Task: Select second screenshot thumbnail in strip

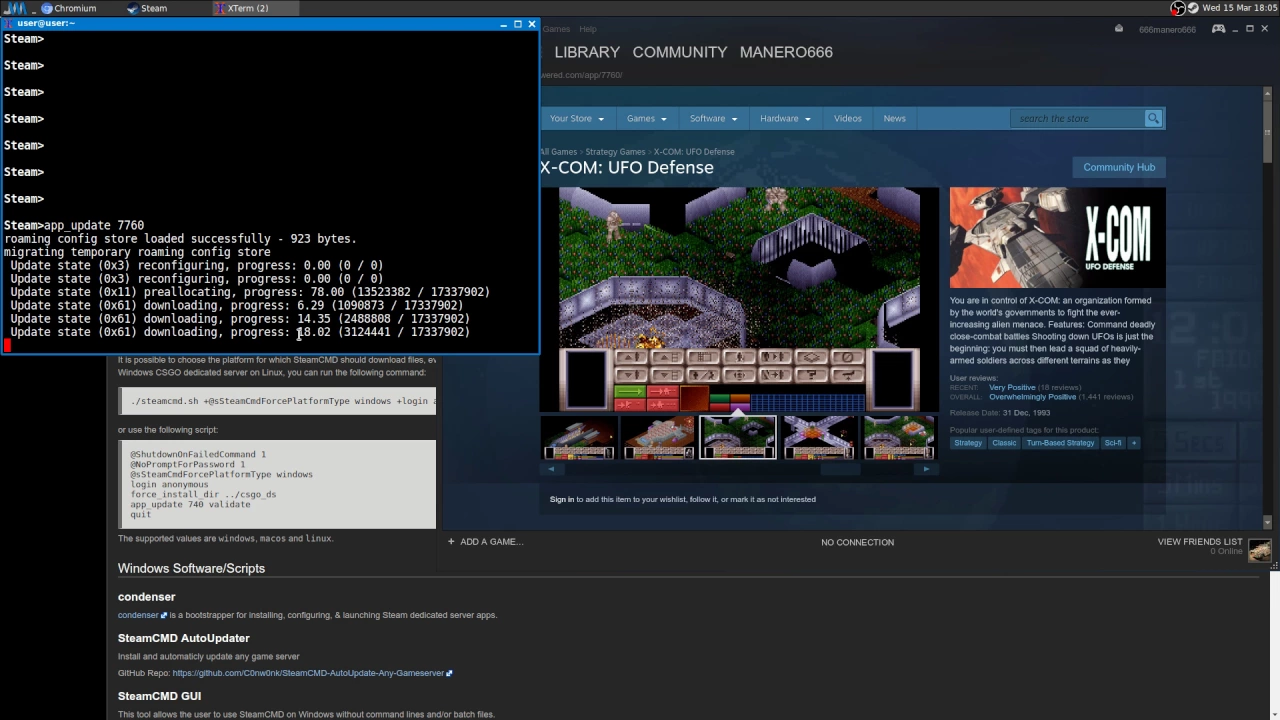Action: pos(658,437)
